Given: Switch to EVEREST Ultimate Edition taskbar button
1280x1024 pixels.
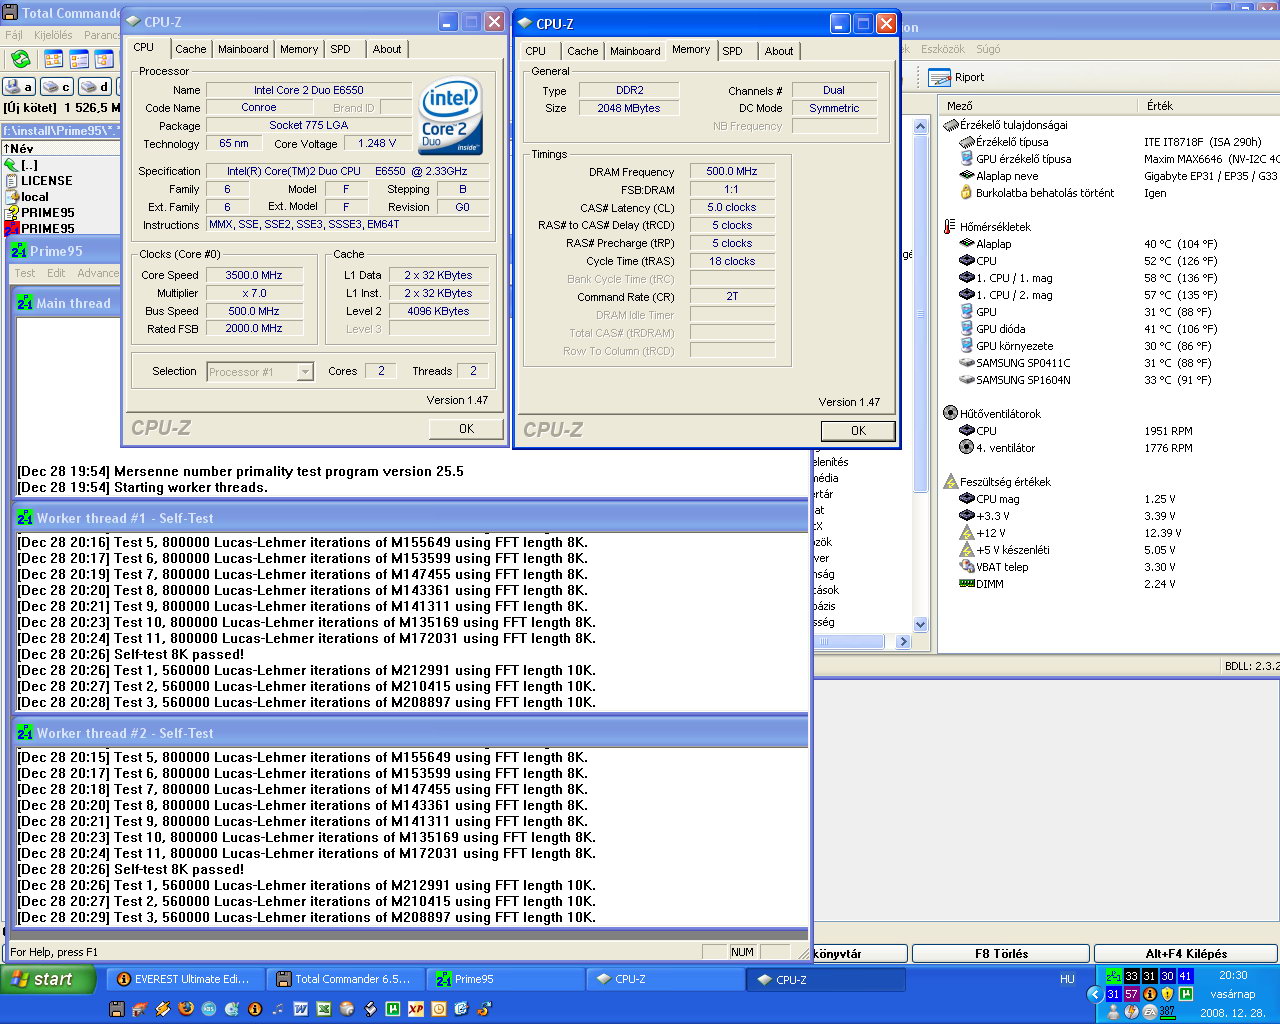Looking at the screenshot, I should coord(185,979).
